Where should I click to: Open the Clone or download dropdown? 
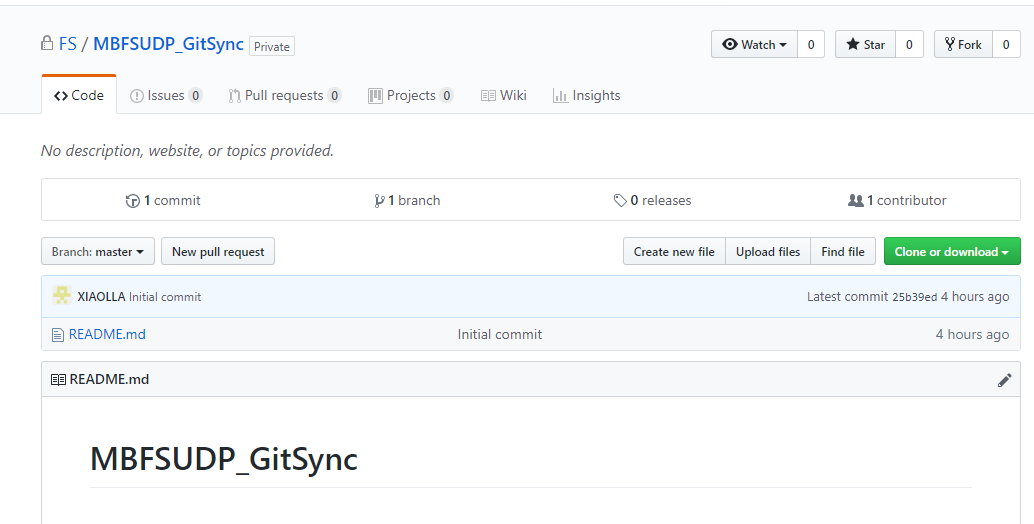[x=951, y=252]
